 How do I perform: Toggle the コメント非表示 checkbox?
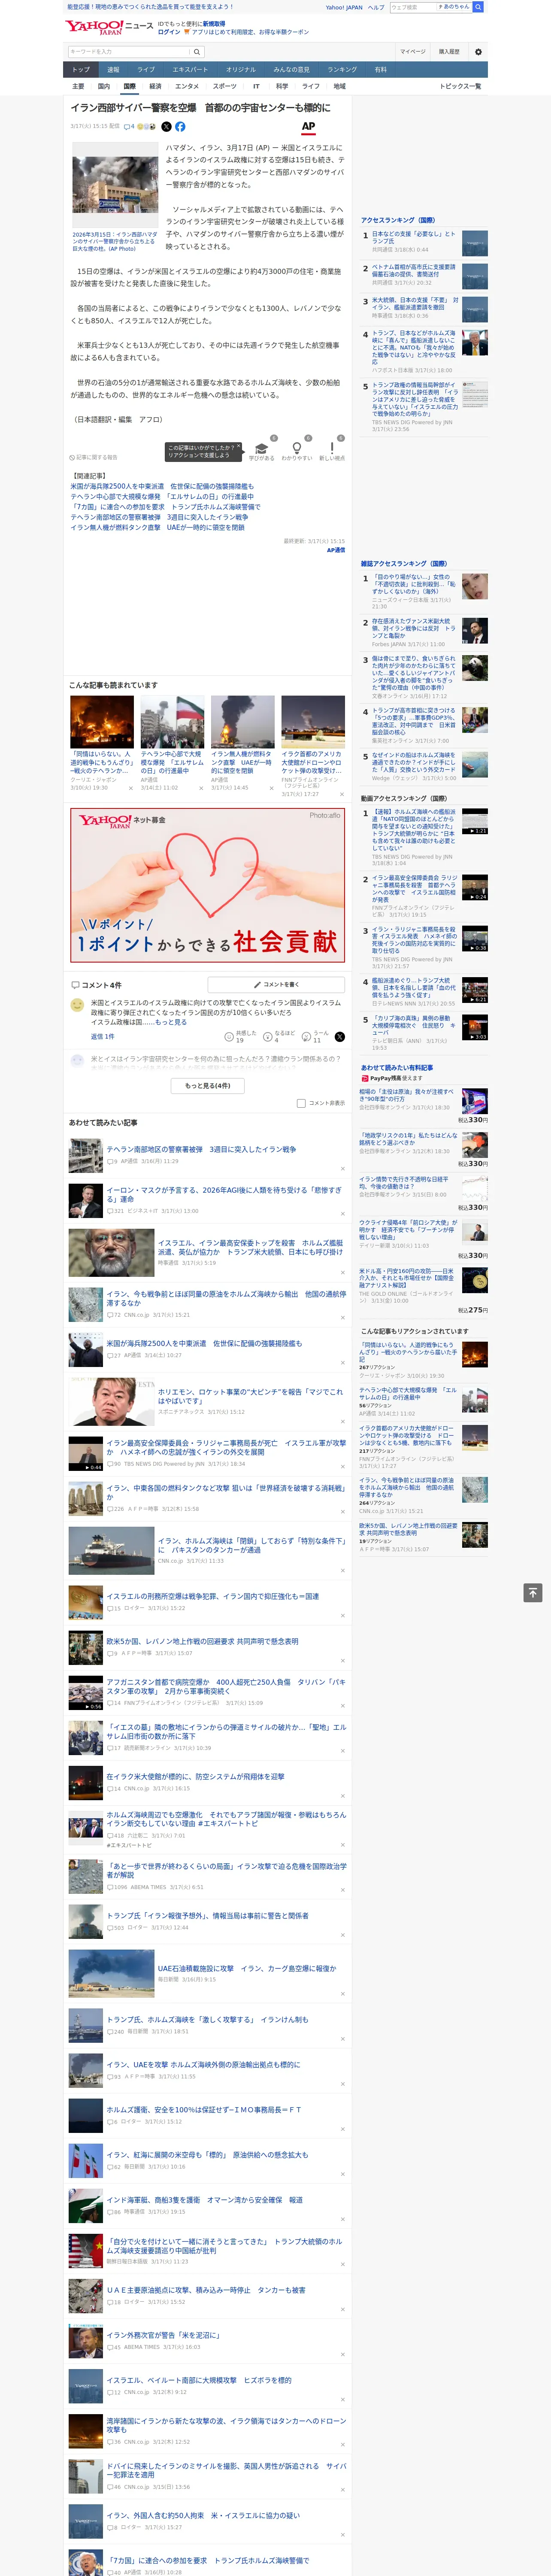coord(301,1103)
